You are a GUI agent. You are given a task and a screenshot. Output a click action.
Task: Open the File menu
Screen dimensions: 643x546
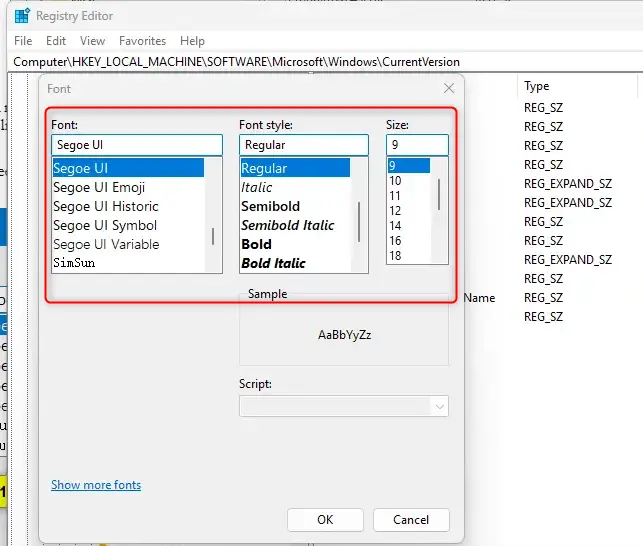tap(23, 41)
